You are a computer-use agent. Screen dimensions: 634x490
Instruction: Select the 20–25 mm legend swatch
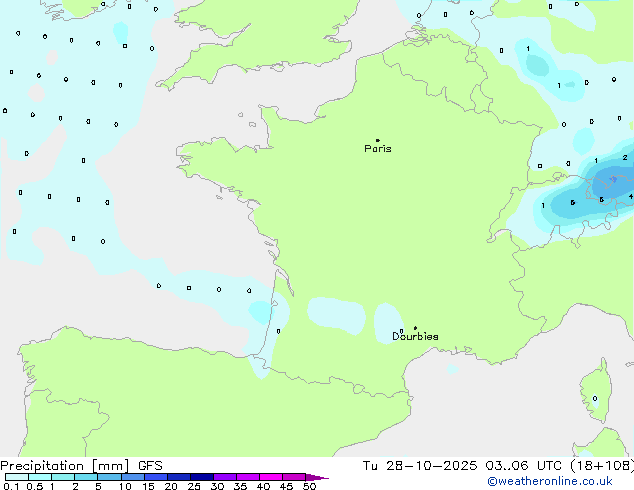tap(179, 477)
